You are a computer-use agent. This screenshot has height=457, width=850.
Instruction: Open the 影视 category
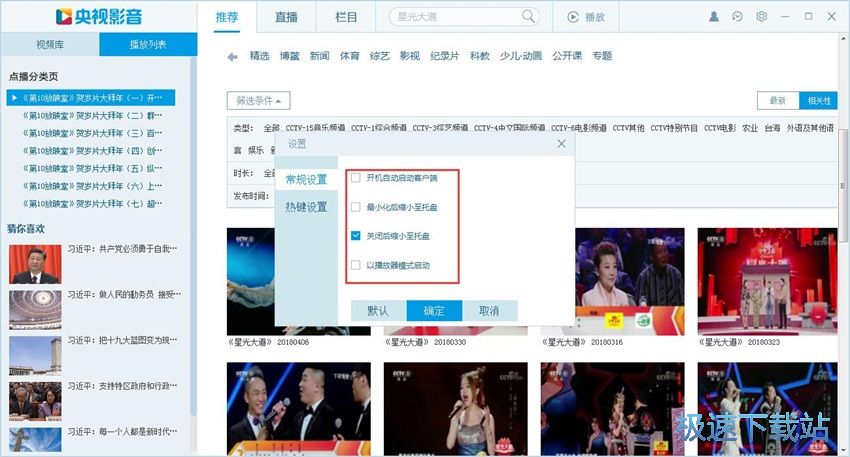pyautogui.click(x=410, y=56)
